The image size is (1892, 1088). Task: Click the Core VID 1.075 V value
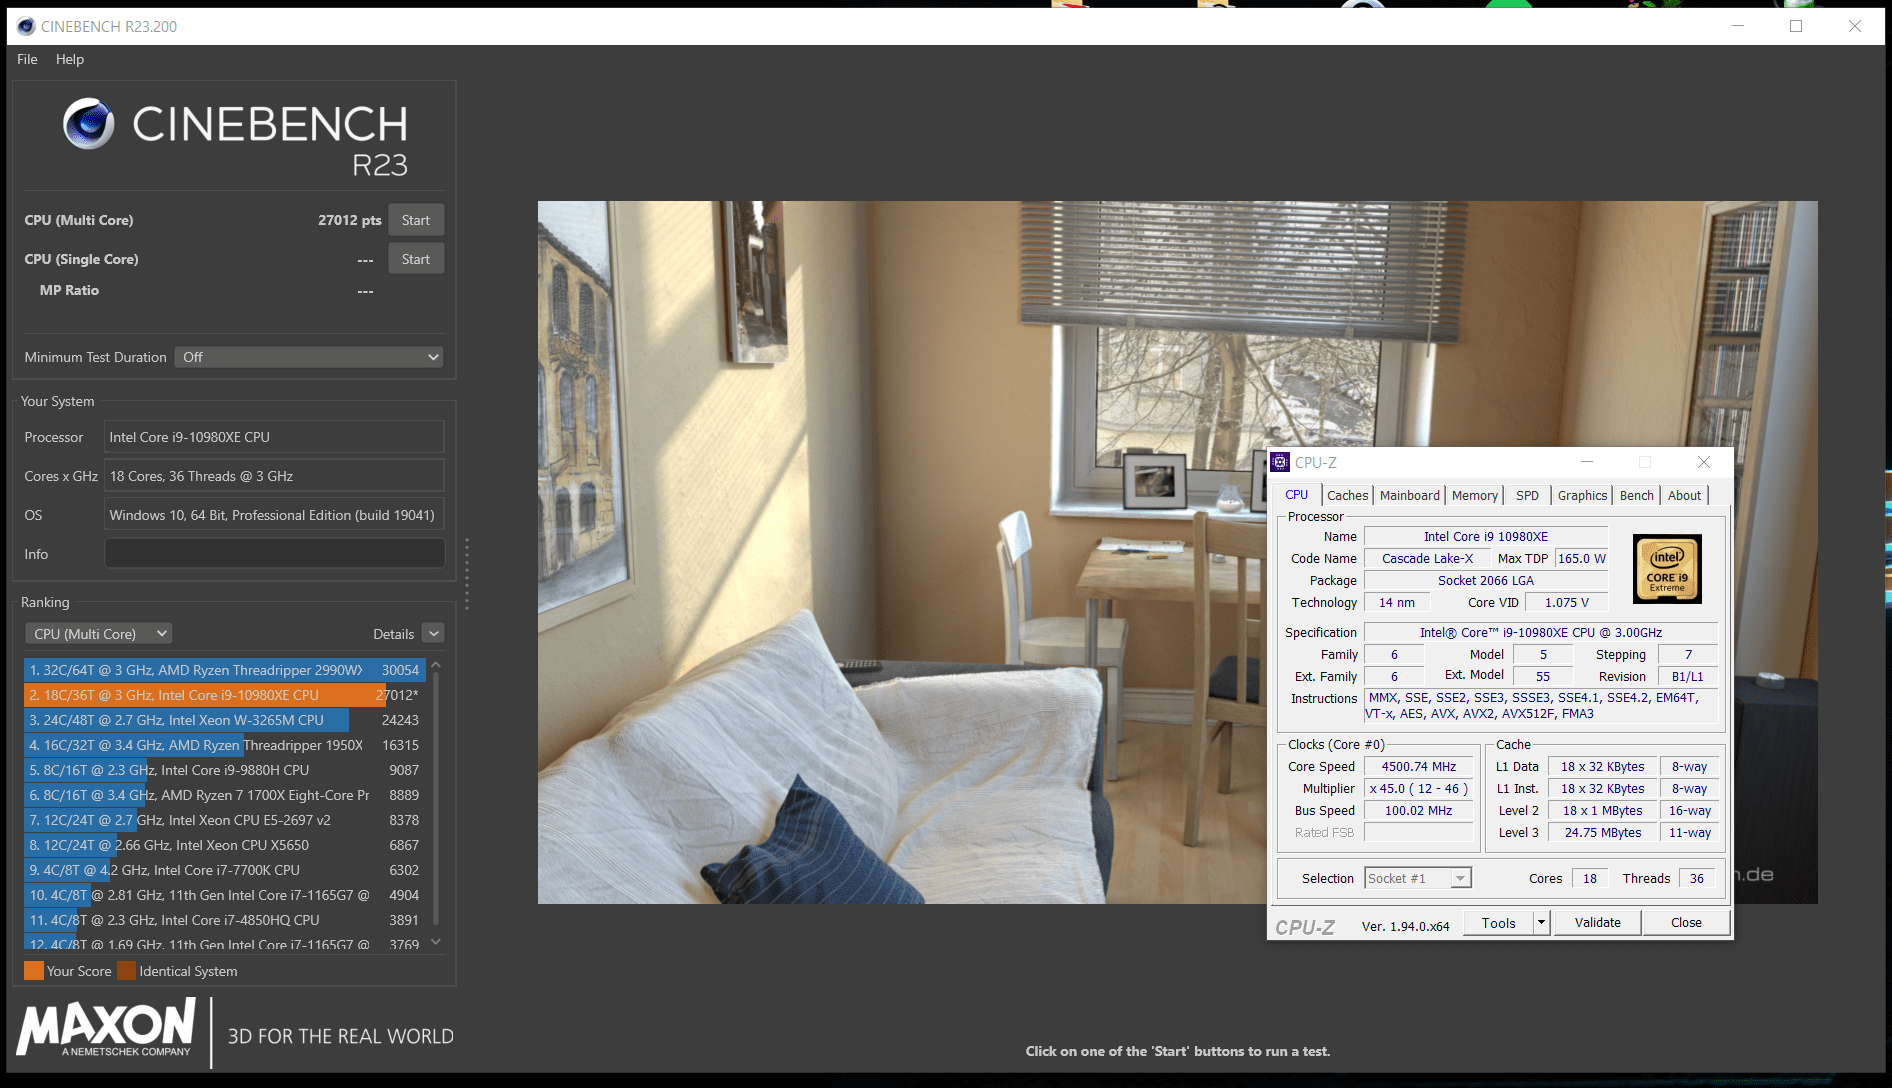1567,603
